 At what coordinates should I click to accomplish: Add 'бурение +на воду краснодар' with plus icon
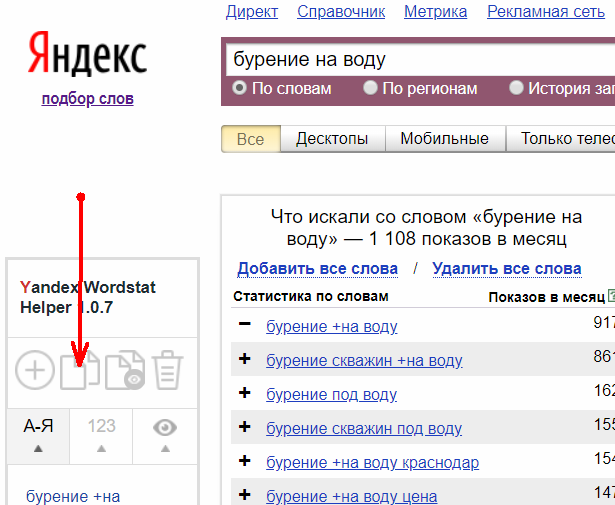[x=245, y=461]
